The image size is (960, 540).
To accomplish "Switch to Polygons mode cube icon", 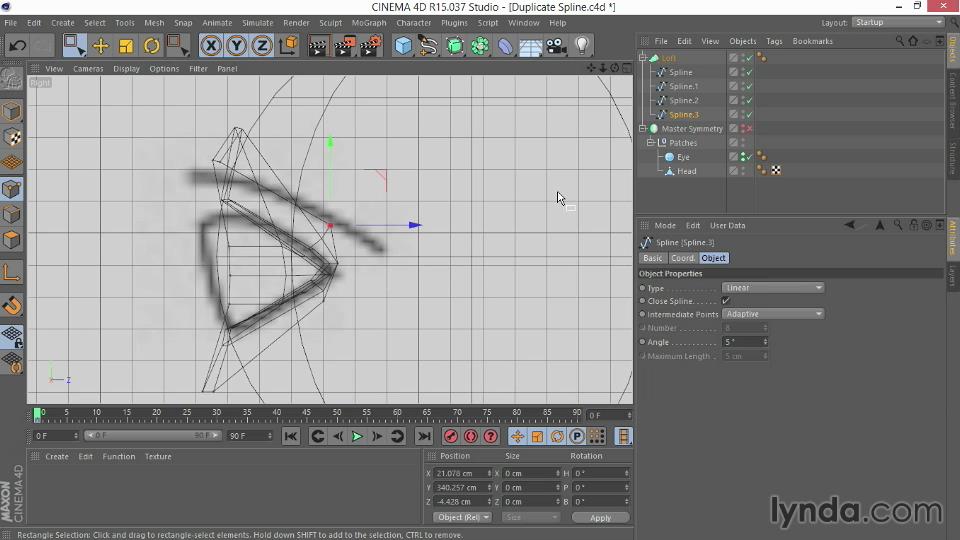I will [x=12, y=240].
